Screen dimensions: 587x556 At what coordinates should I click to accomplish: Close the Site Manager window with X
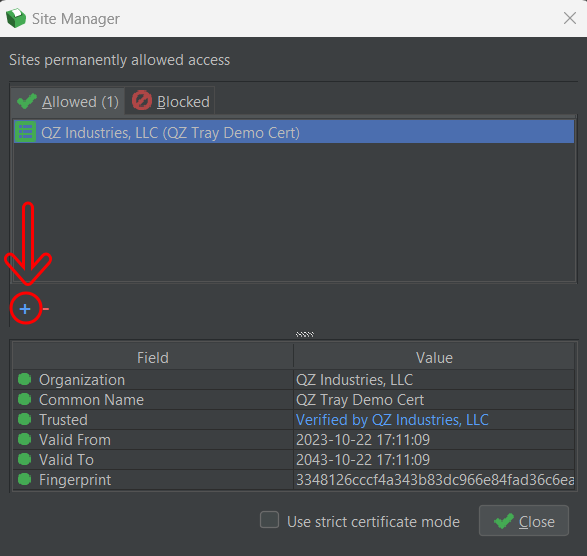click(570, 18)
